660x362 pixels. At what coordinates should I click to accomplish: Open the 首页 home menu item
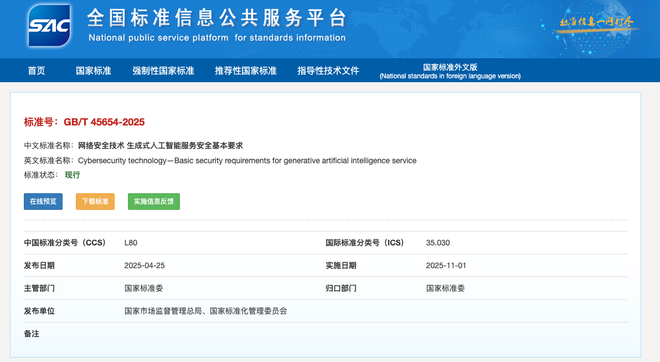[36, 71]
